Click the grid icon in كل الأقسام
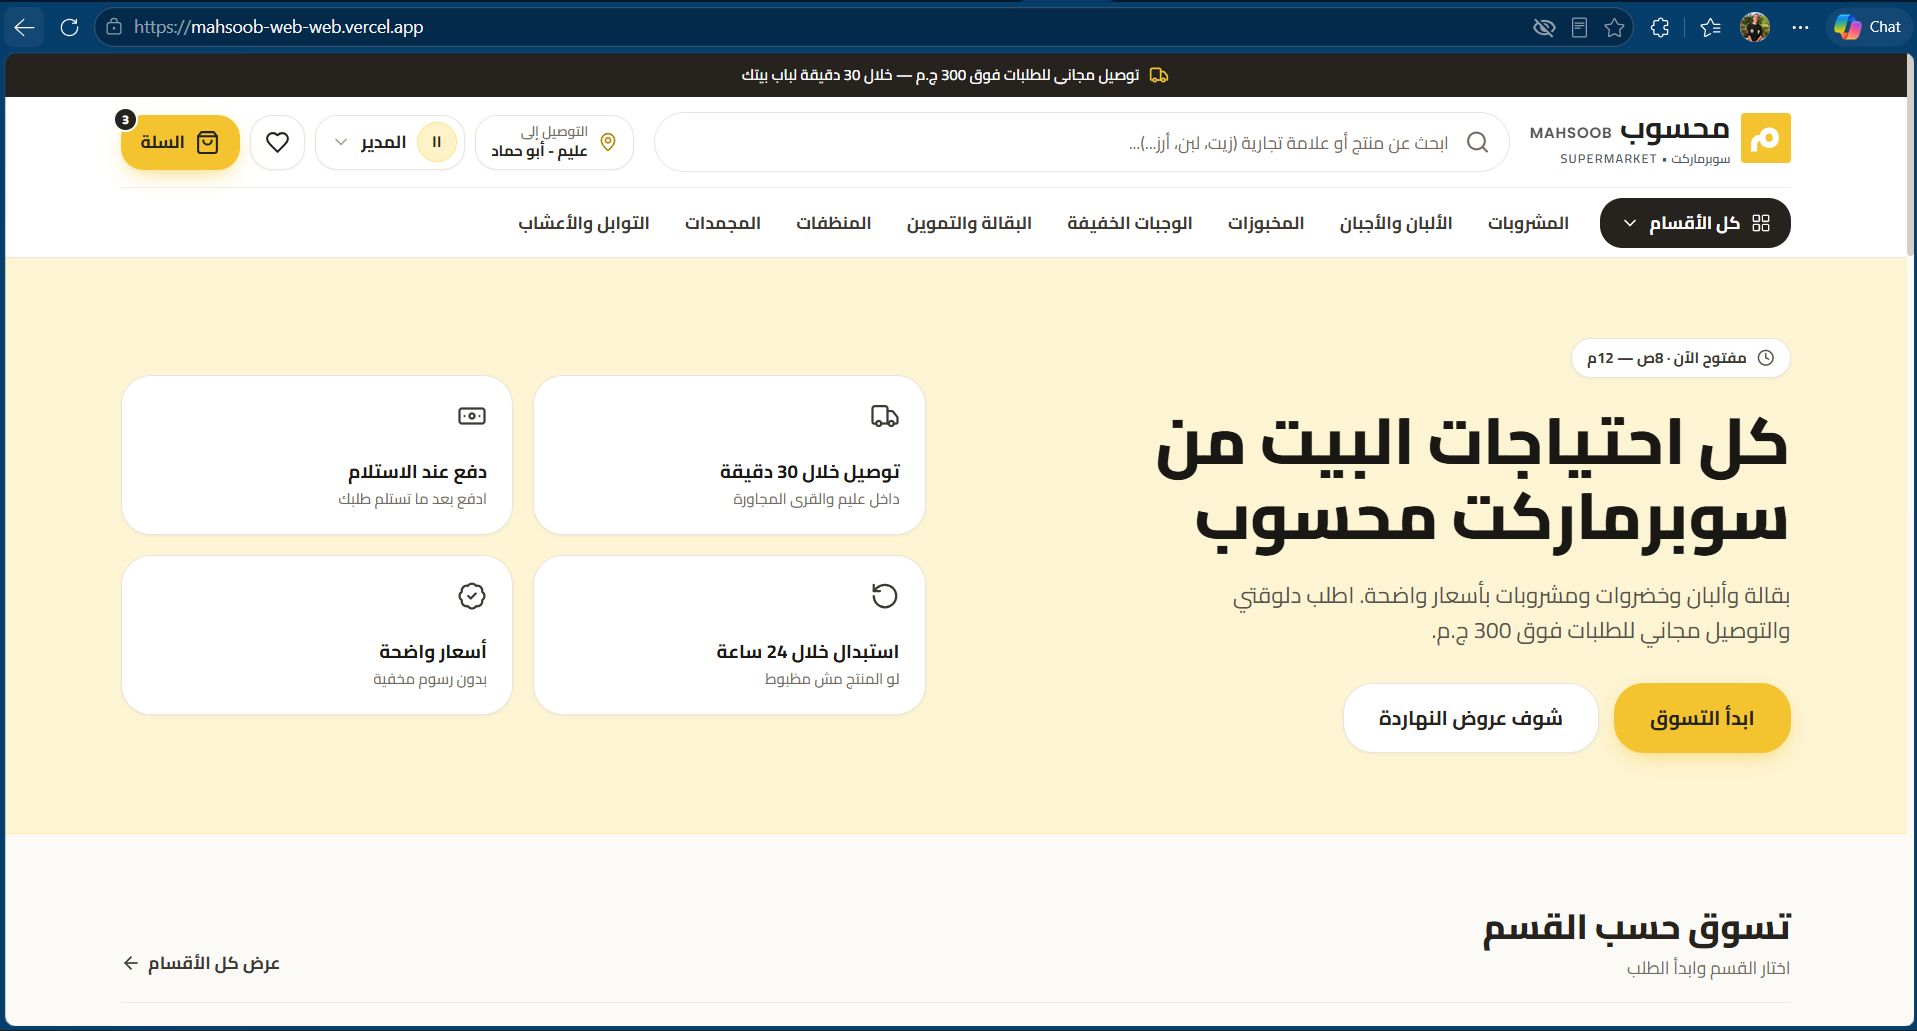 pos(1761,223)
